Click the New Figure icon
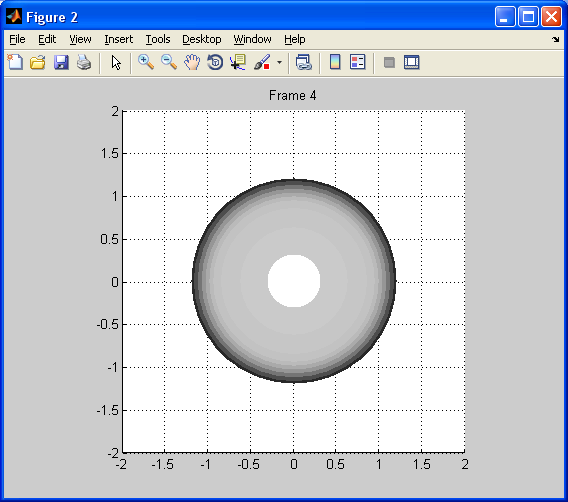The height and width of the screenshot is (502, 568). pyautogui.click(x=15, y=62)
